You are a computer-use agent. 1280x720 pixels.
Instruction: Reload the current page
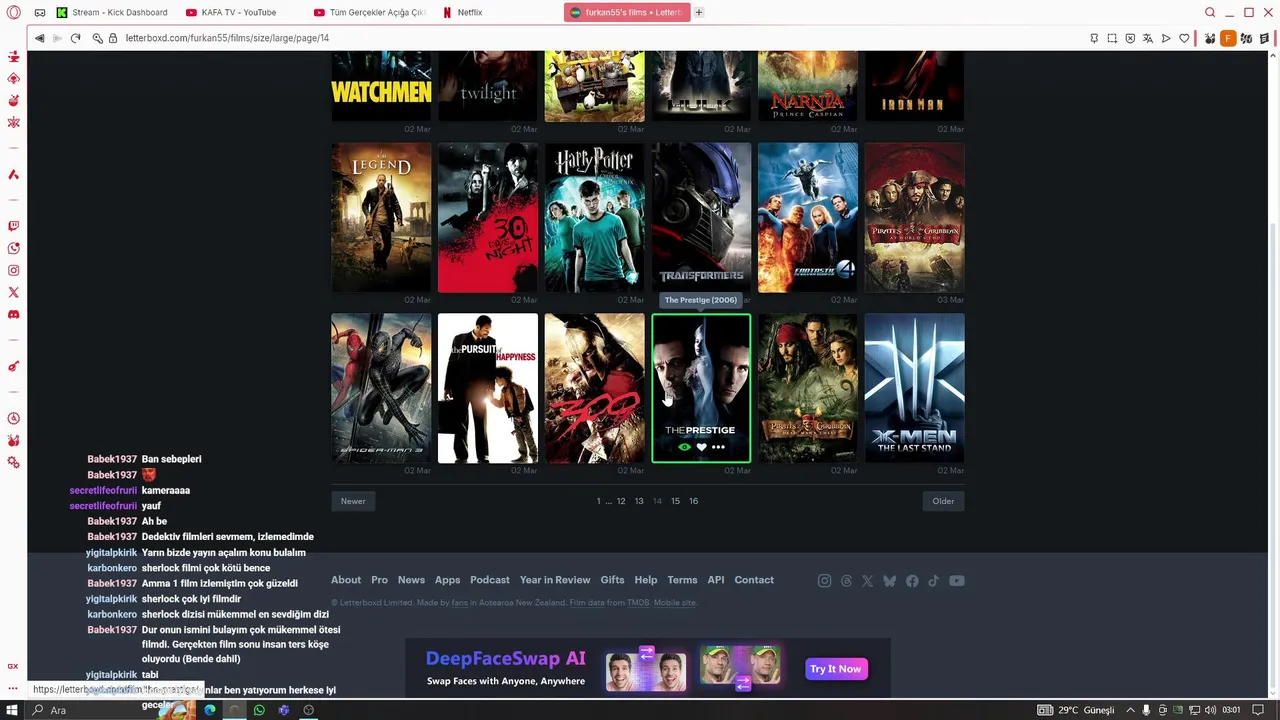point(75,38)
